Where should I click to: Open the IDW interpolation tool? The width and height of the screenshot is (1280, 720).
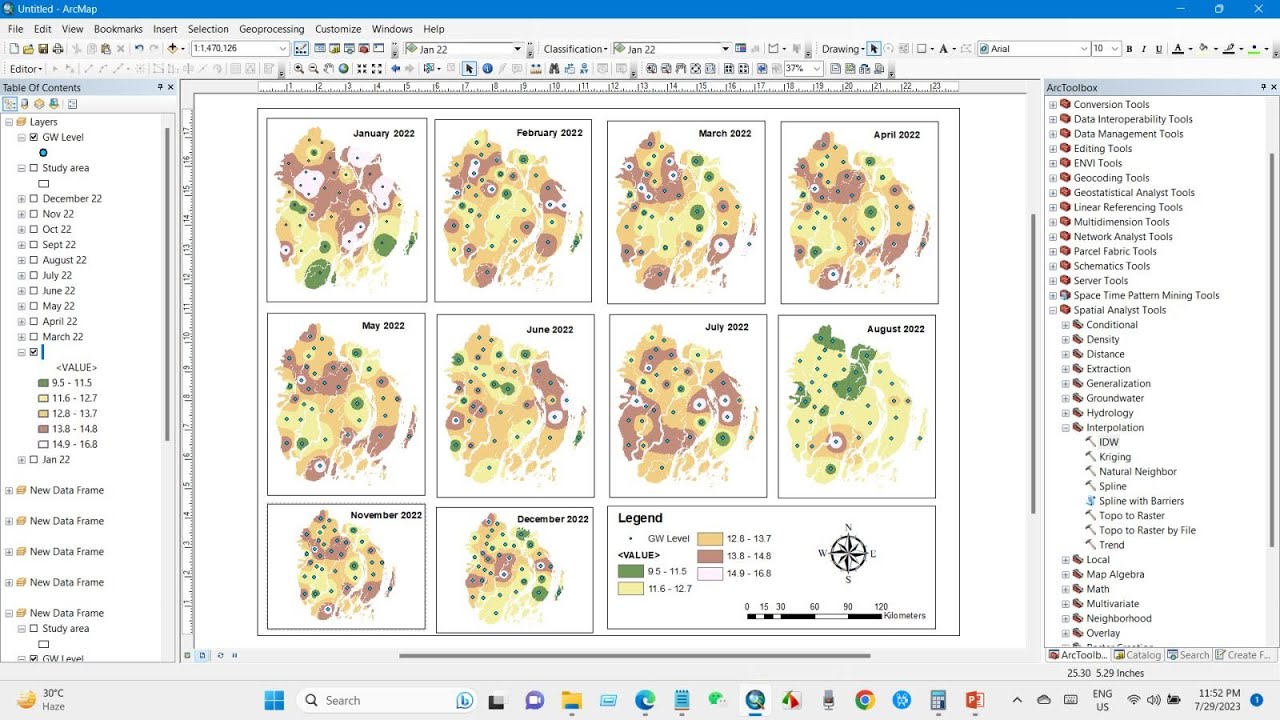pos(1109,442)
